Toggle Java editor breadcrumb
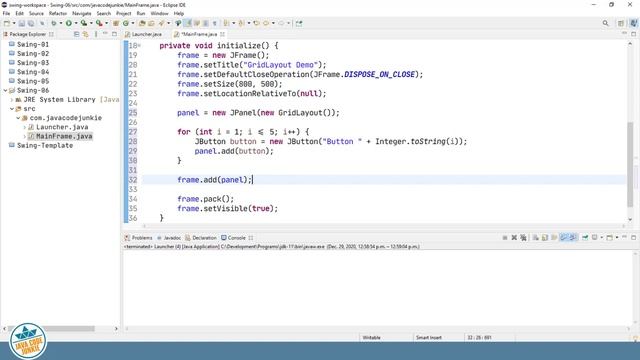This screenshot has width=640, height=360. (x=178, y=23)
